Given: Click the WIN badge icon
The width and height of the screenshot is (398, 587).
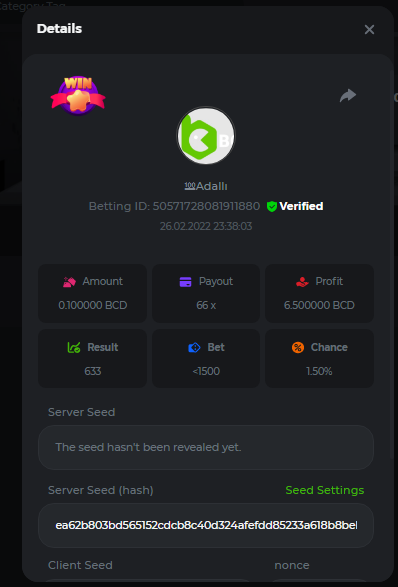Looking at the screenshot, I should (78, 95).
